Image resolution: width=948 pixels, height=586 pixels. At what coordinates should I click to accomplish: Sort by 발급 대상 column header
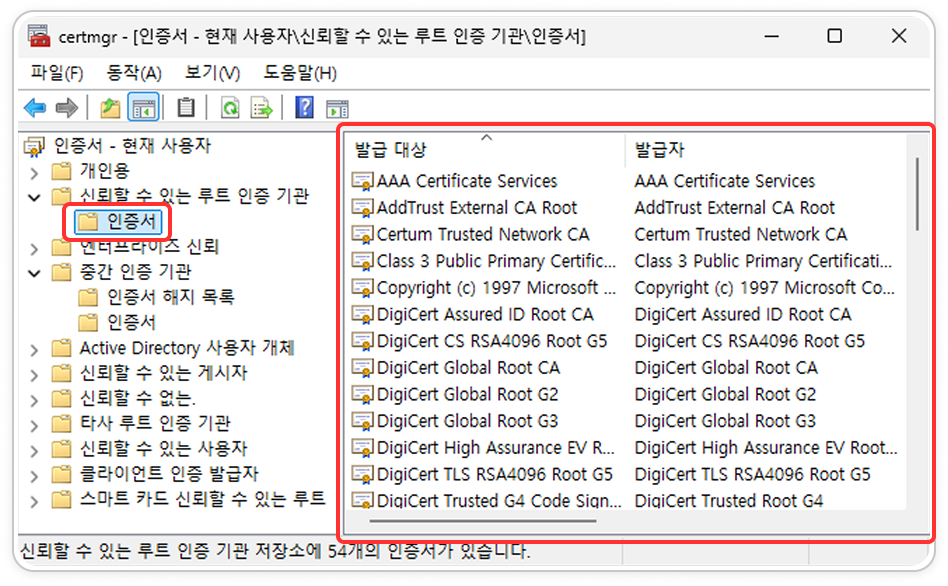coord(486,149)
